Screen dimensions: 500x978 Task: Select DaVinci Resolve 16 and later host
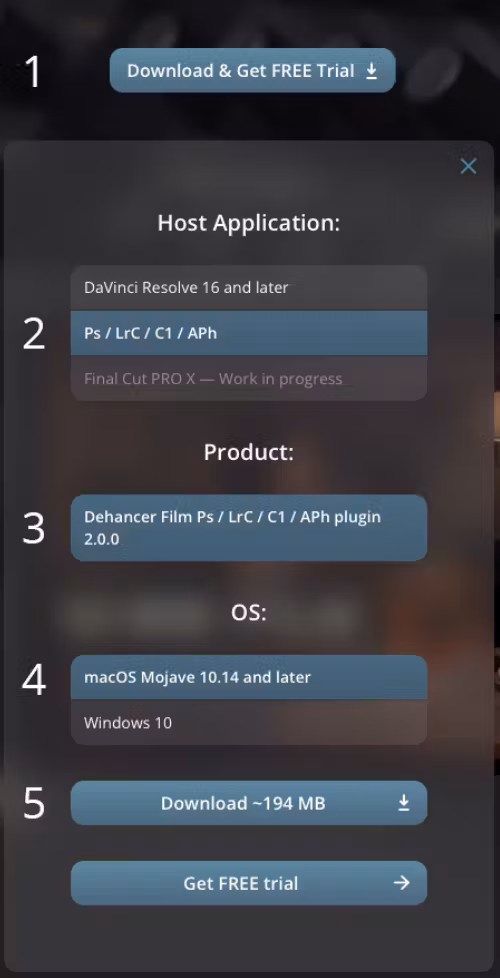pos(249,288)
